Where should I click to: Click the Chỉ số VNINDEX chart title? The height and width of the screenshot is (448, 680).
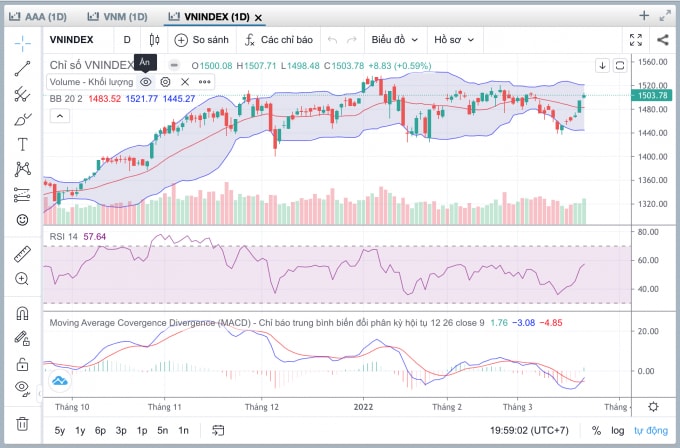click(92, 65)
